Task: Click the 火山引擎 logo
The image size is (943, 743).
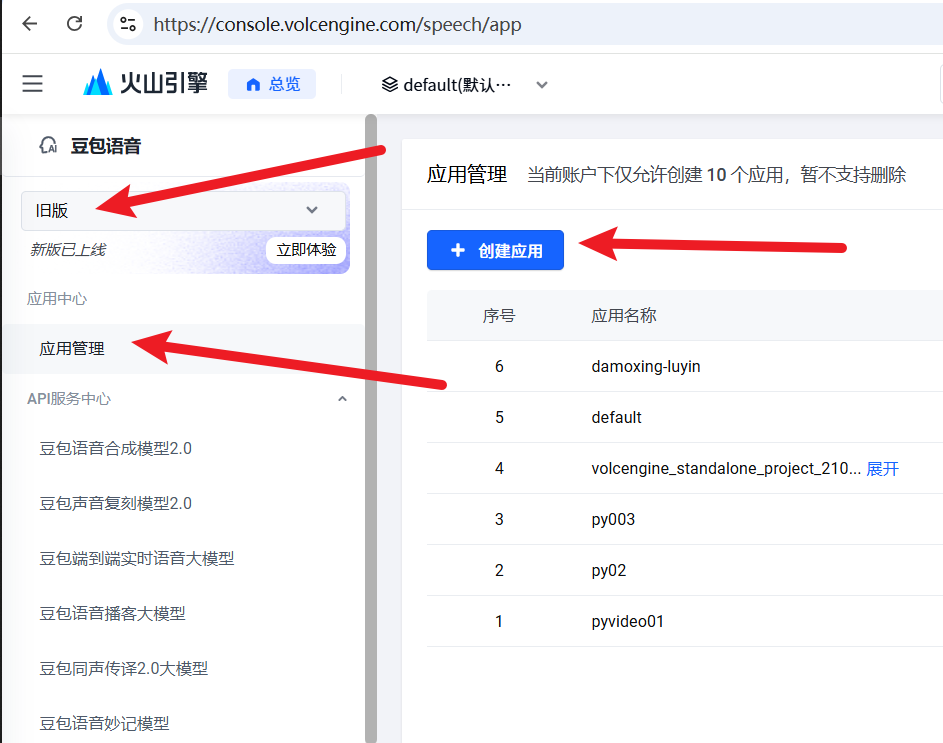Action: (145, 84)
